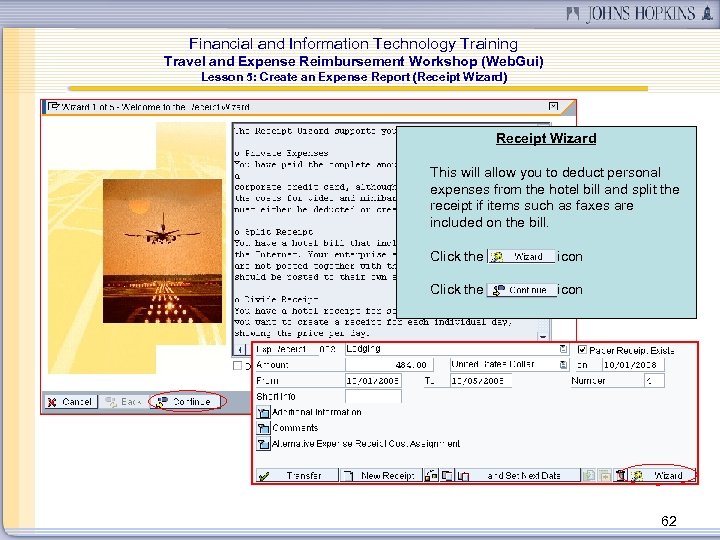This screenshot has width=720, height=540.
Task: Click scroll-left arrow below wizard text box
Action: [x=240, y=350]
